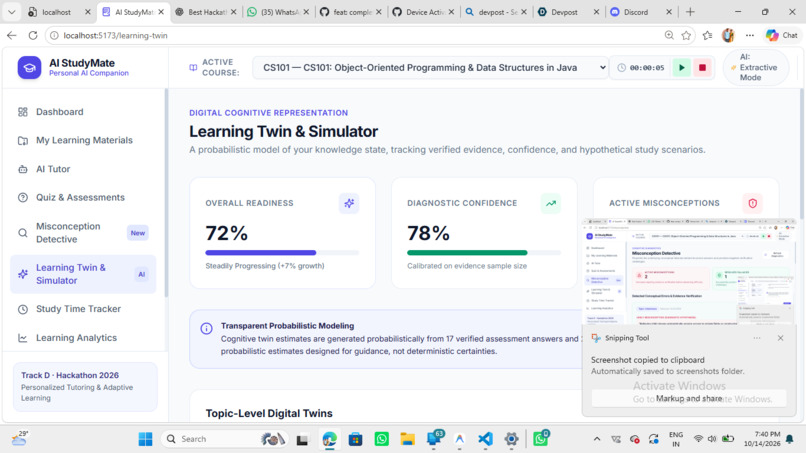
Task: Click the Track D Hackathon 2026 card
Action: pos(85,387)
